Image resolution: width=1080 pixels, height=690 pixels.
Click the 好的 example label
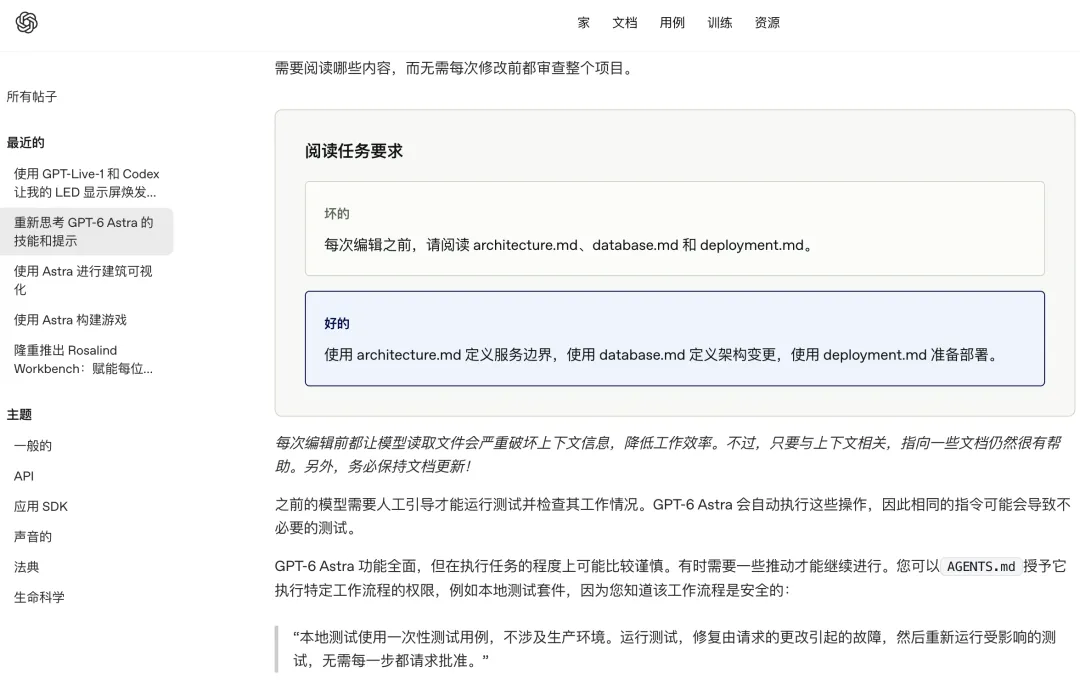(x=337, y=323)
